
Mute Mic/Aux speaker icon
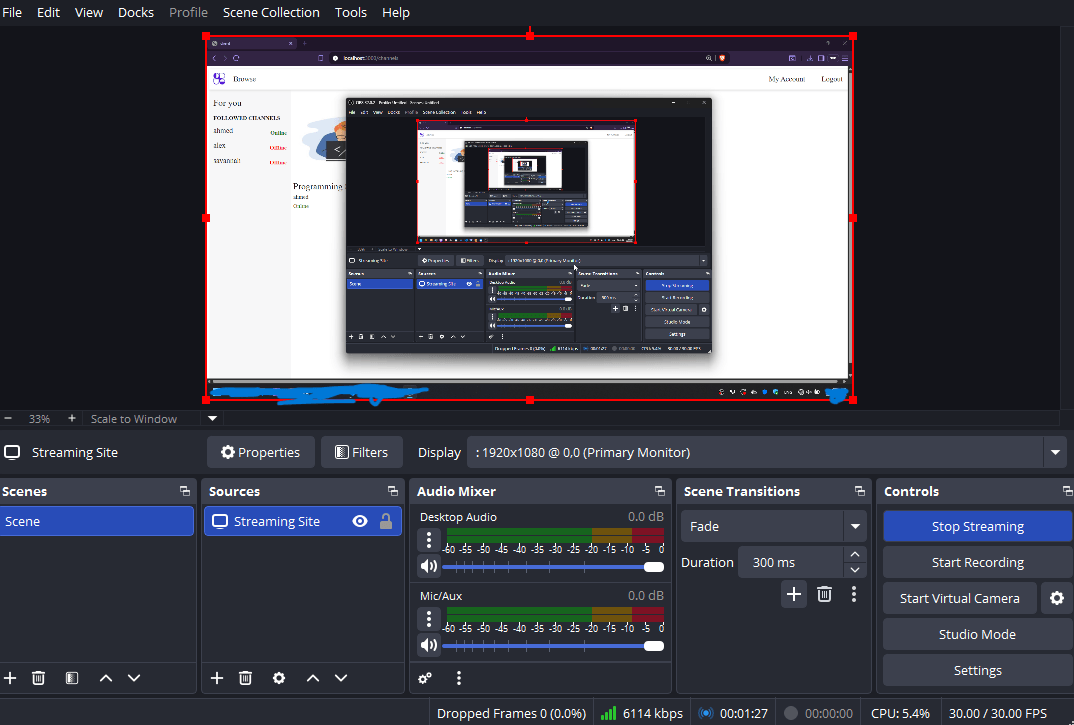pos(429,645)
